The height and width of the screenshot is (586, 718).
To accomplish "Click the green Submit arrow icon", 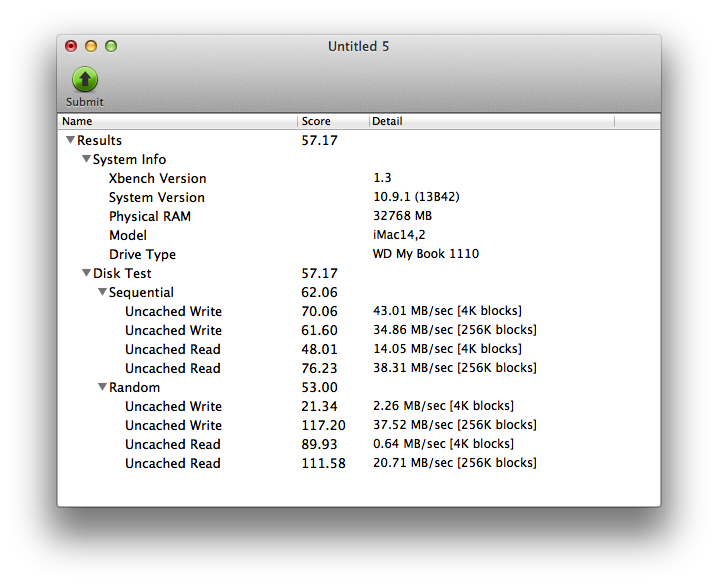I will pos(85,80).
